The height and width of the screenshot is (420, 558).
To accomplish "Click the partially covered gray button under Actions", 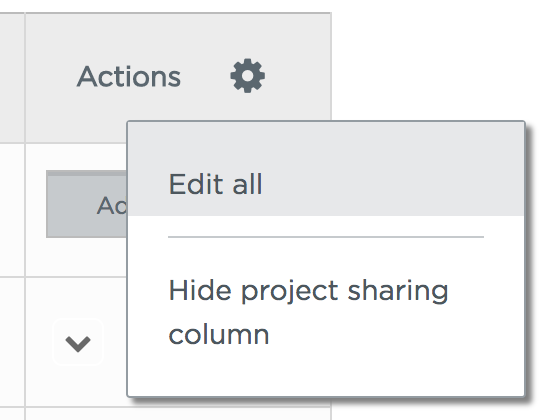I will tap(87, 204).
